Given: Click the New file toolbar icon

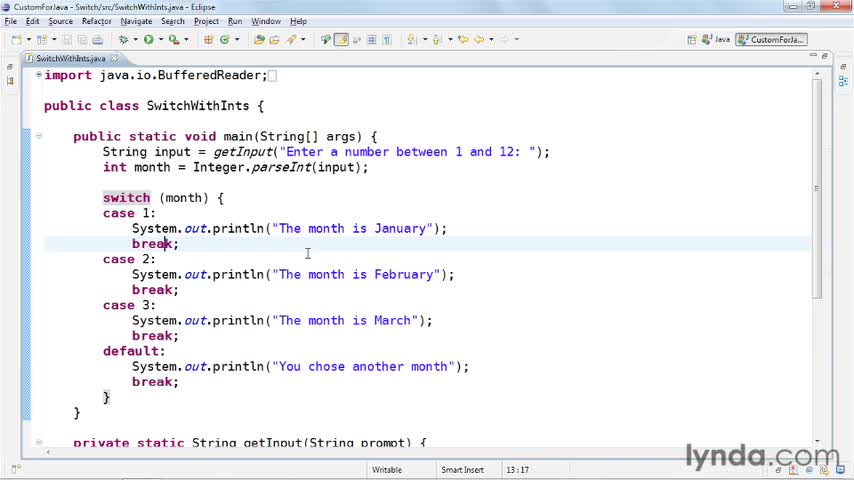Looking at the screenshot, I should 16,40.
